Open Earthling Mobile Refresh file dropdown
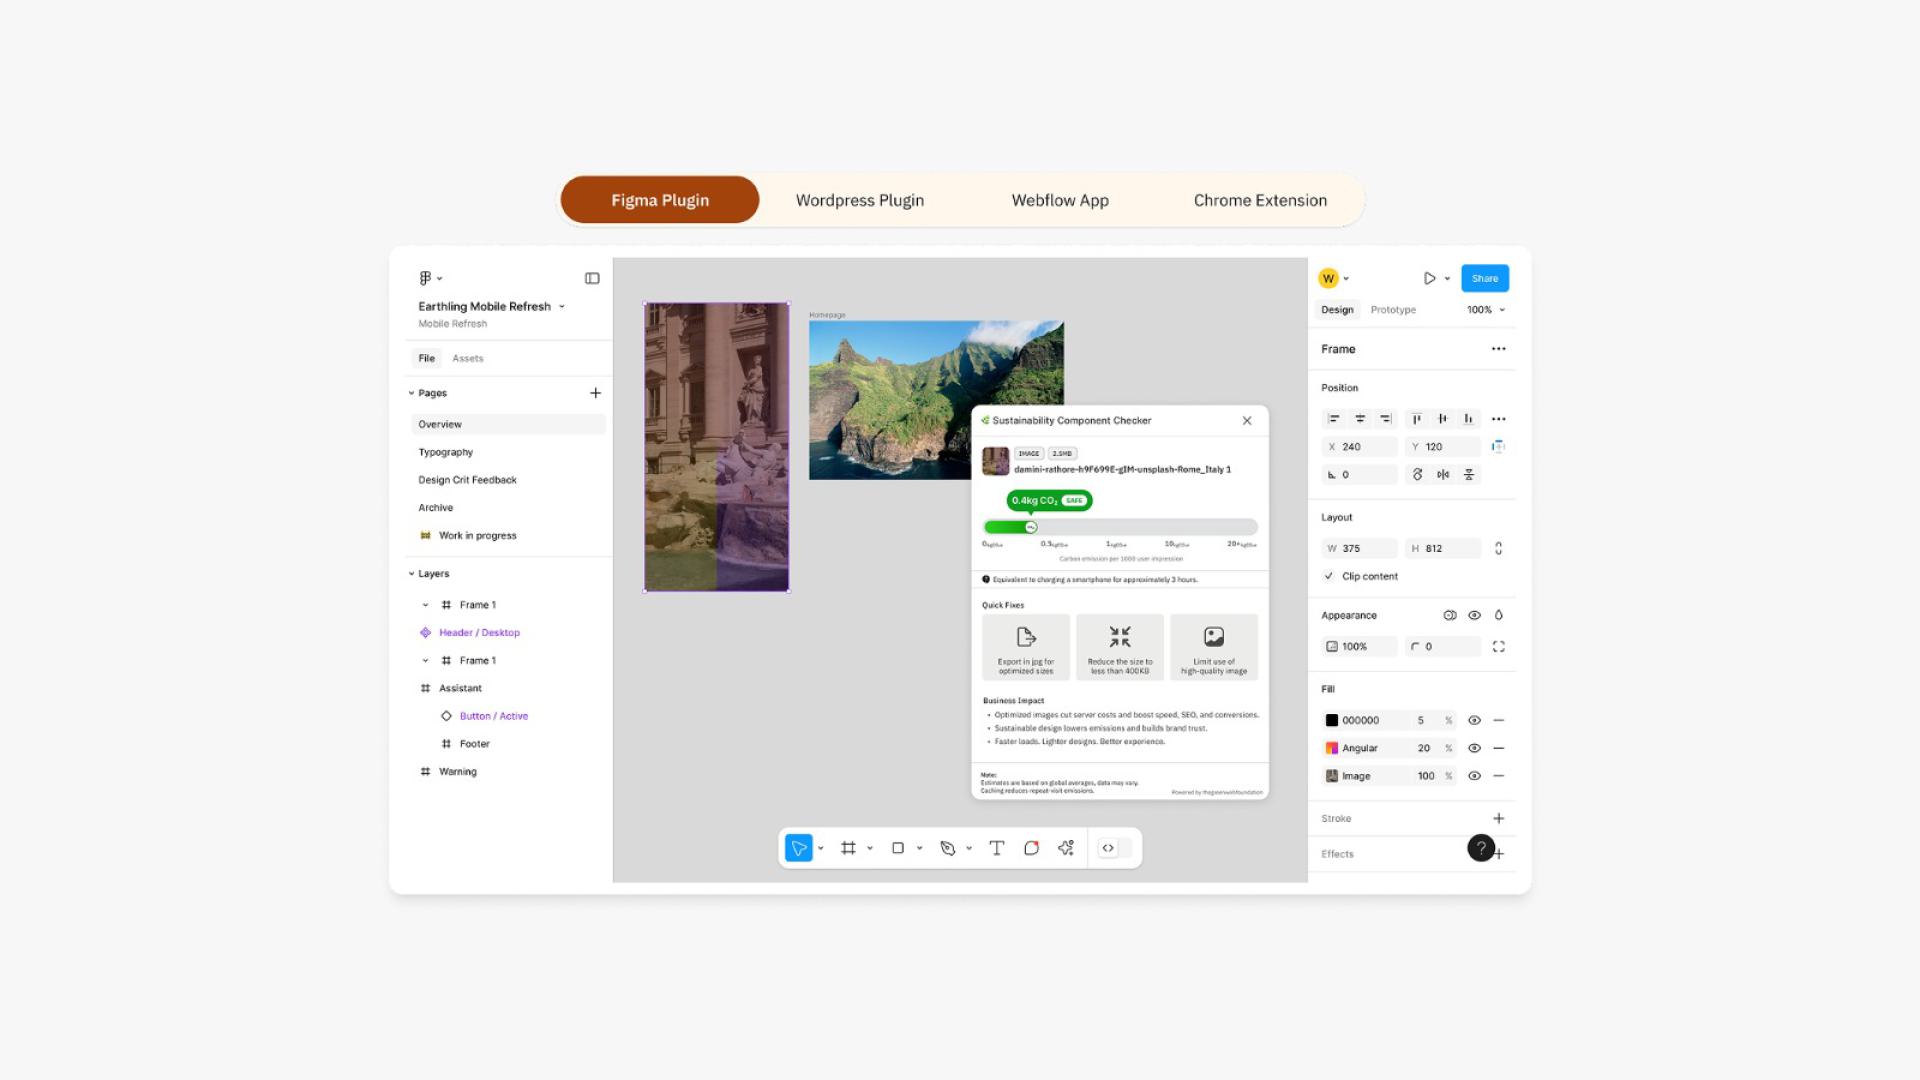The width and height of the screenshot is (1920, 1080). (561, 307)
